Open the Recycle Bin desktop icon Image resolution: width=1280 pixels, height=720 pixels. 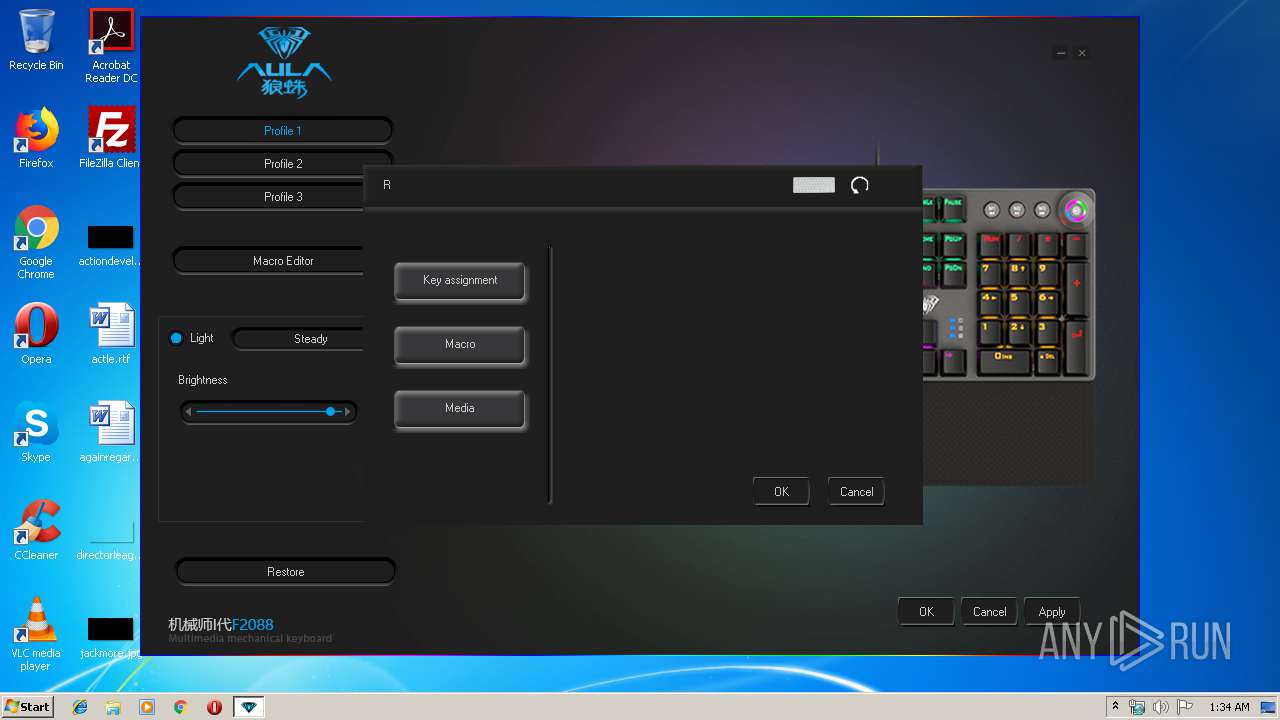click(x=36, y=40)
